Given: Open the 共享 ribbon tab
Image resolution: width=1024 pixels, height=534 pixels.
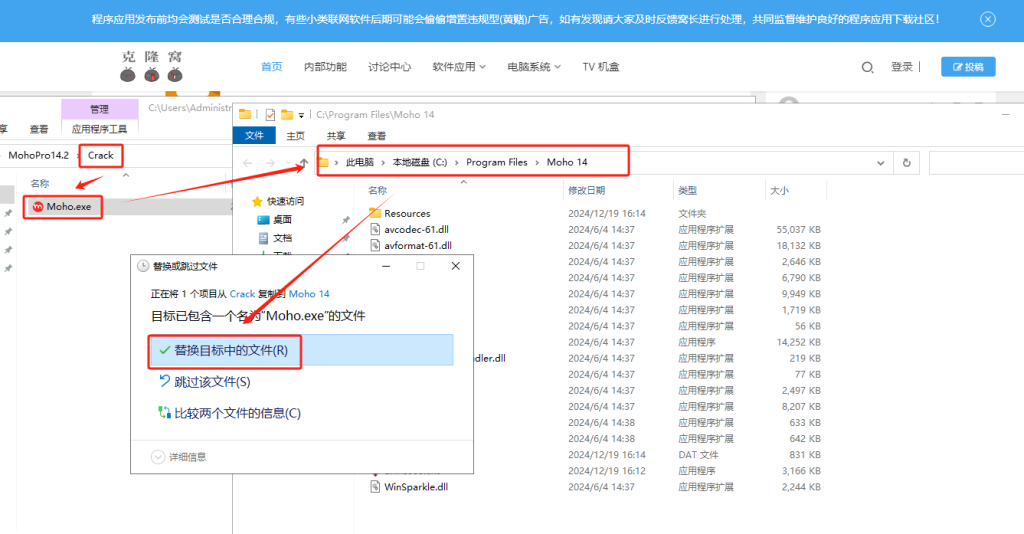Looking at the screenshot, I should pyautogui.click(x=336, y=136).
